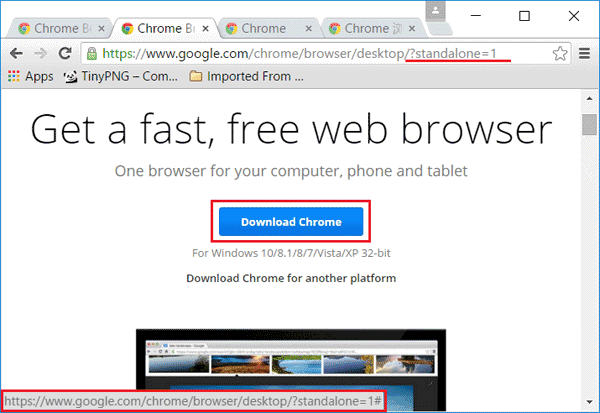This screenshot has width=600, height=413.
Task: Click the user profile avatar button
Action: pos(435,11)
